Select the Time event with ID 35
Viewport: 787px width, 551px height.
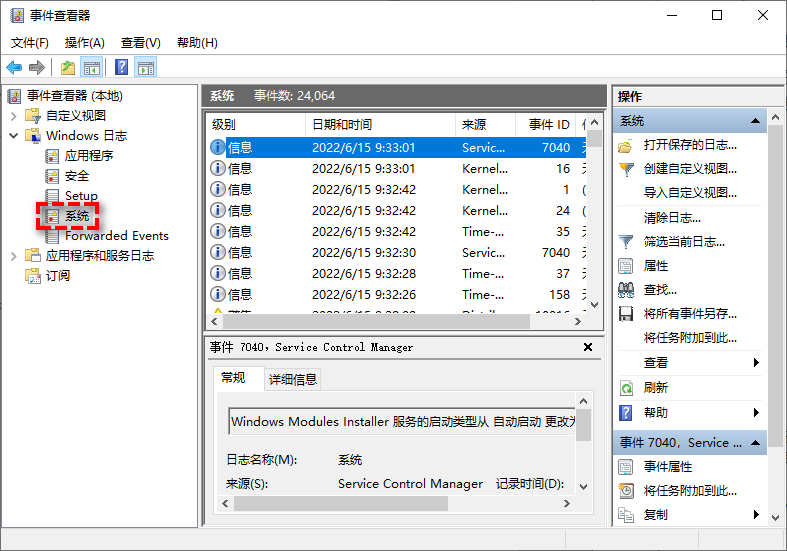[x=397, y=232]
